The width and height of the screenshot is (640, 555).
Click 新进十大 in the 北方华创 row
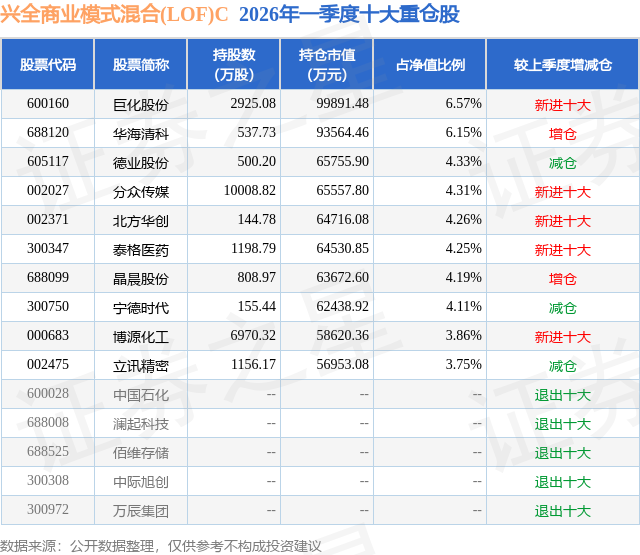coord(563,221)
